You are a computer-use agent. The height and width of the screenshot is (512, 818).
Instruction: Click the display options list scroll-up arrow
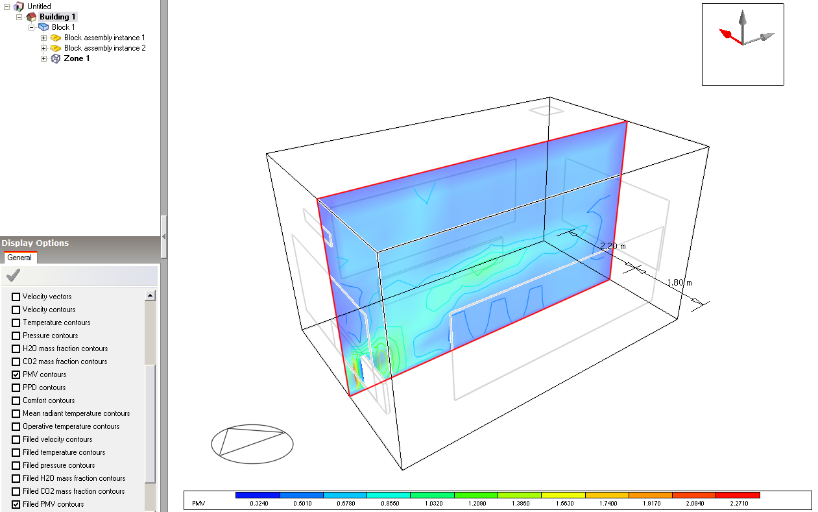pyautogui.click(x=151, y=296)
